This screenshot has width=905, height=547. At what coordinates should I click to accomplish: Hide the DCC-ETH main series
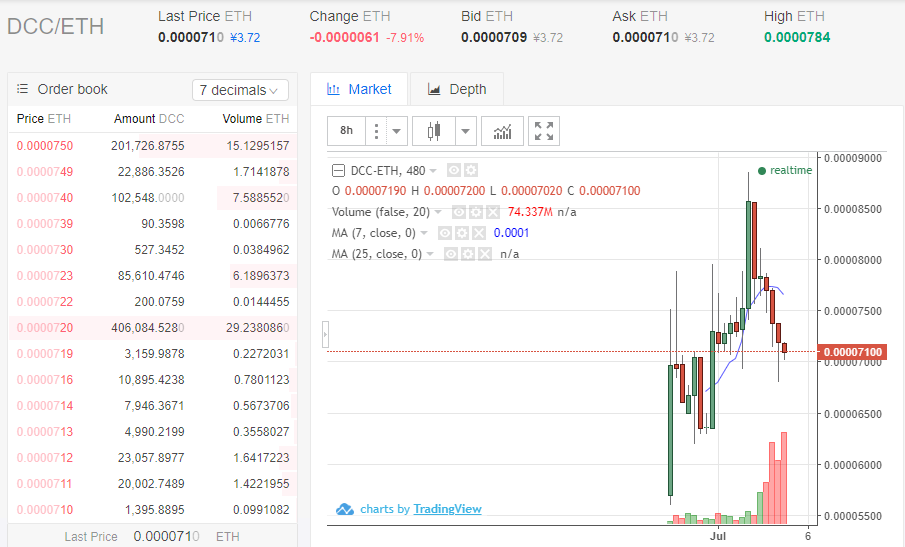pyautogui.click(x=454, y=170)
